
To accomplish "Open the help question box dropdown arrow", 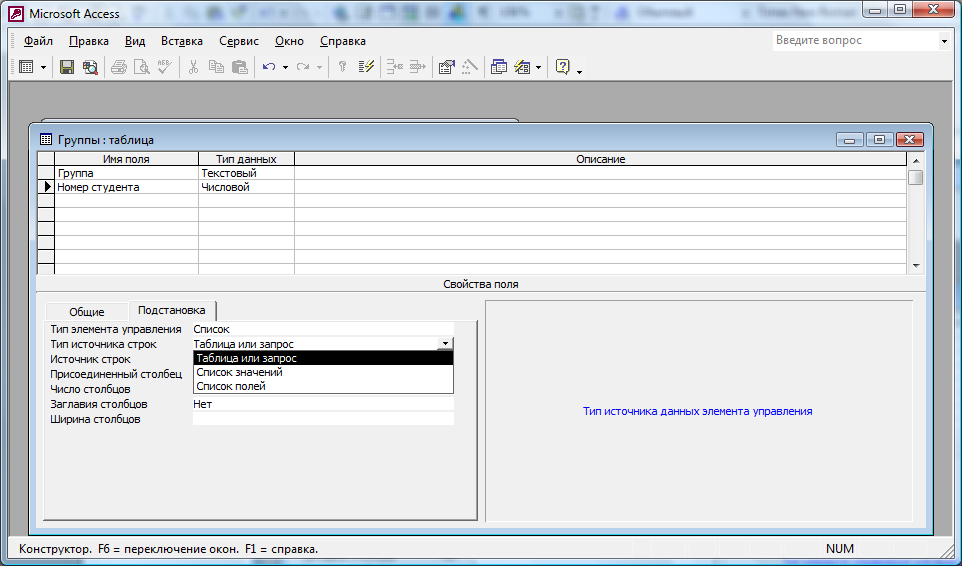I will point(944,41).
